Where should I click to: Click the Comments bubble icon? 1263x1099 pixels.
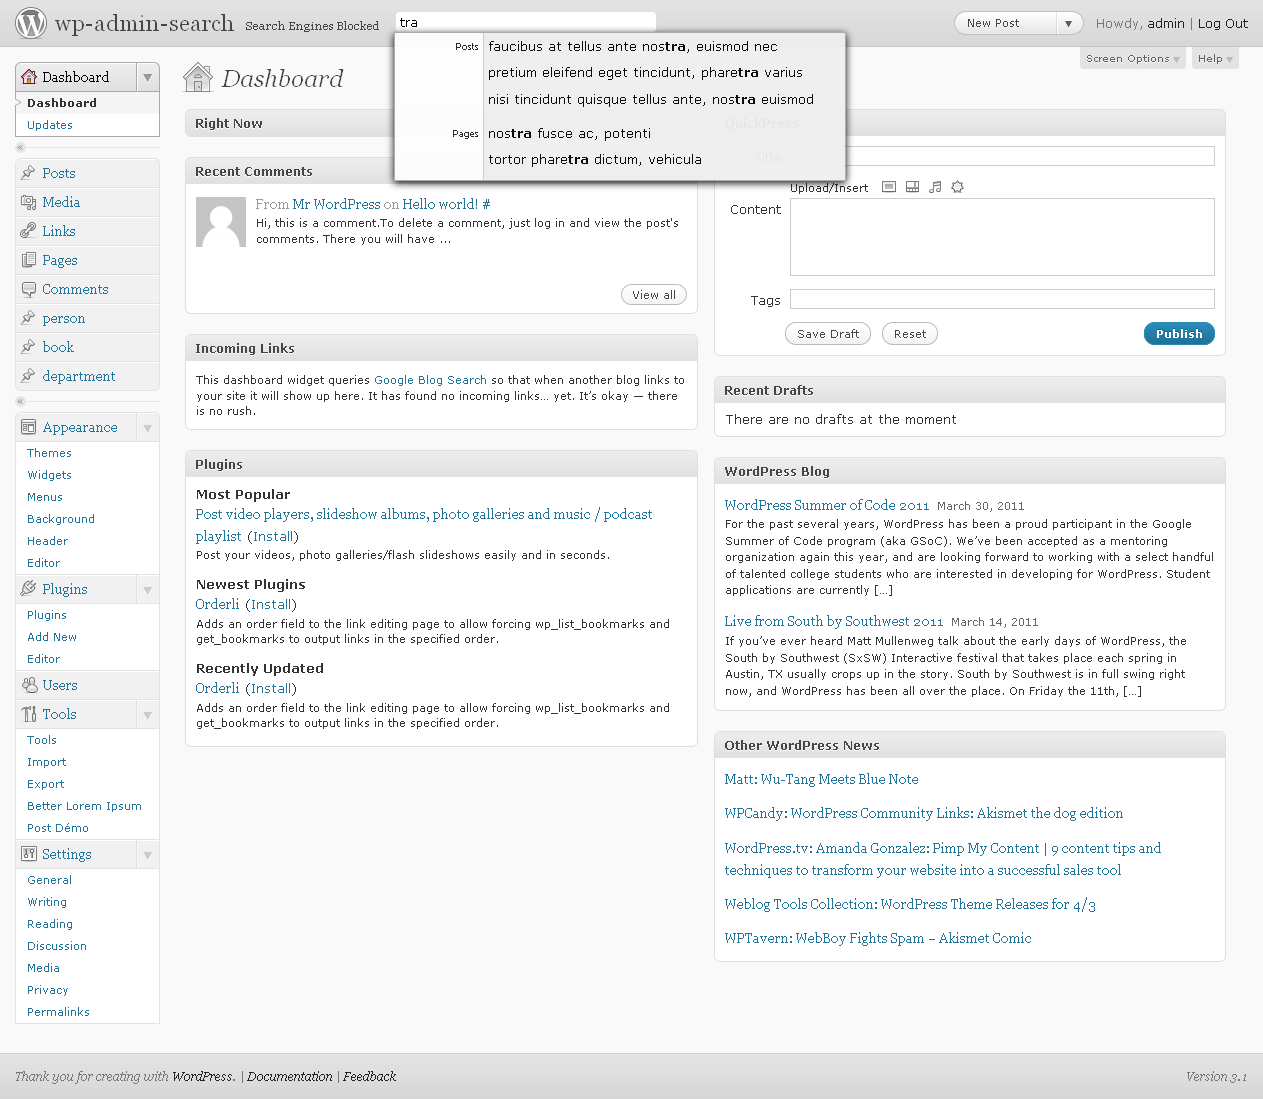click(x=28, y=289)
